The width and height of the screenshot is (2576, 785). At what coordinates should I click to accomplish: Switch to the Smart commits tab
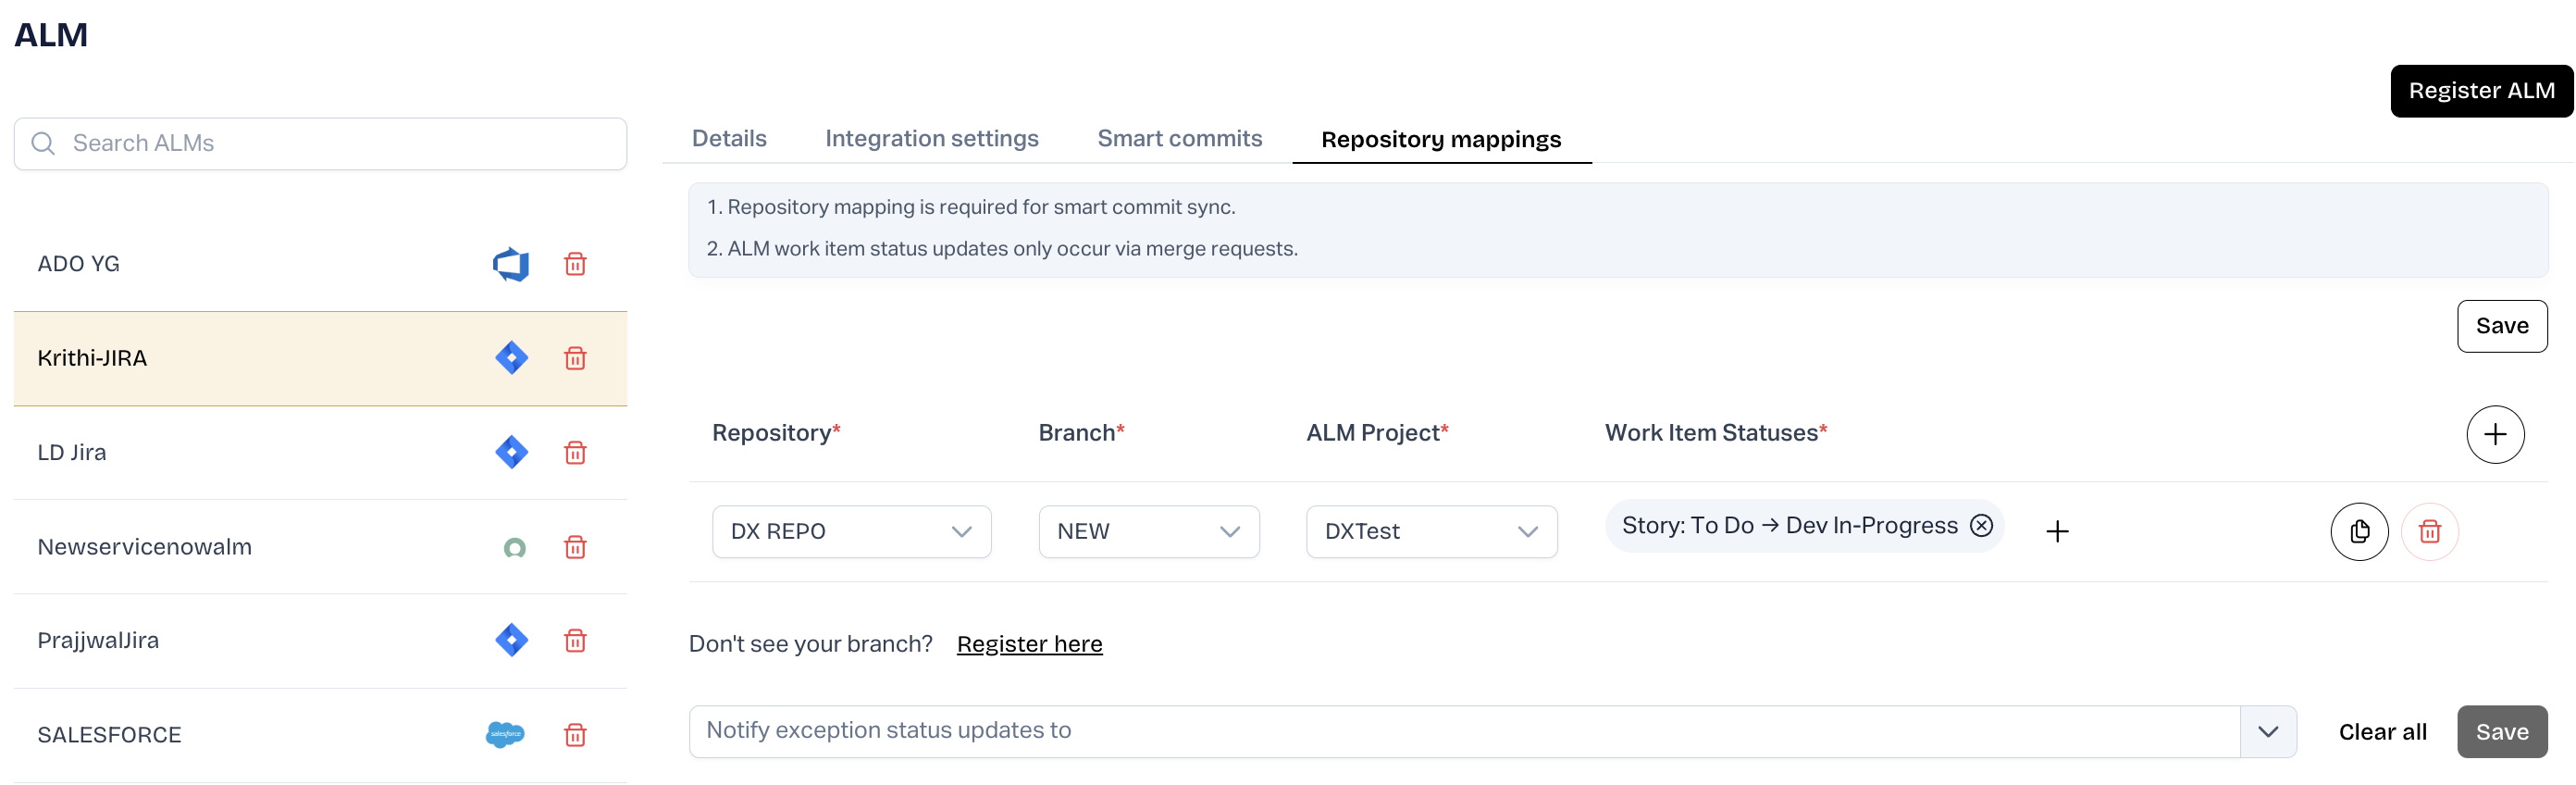point(1179,139)
